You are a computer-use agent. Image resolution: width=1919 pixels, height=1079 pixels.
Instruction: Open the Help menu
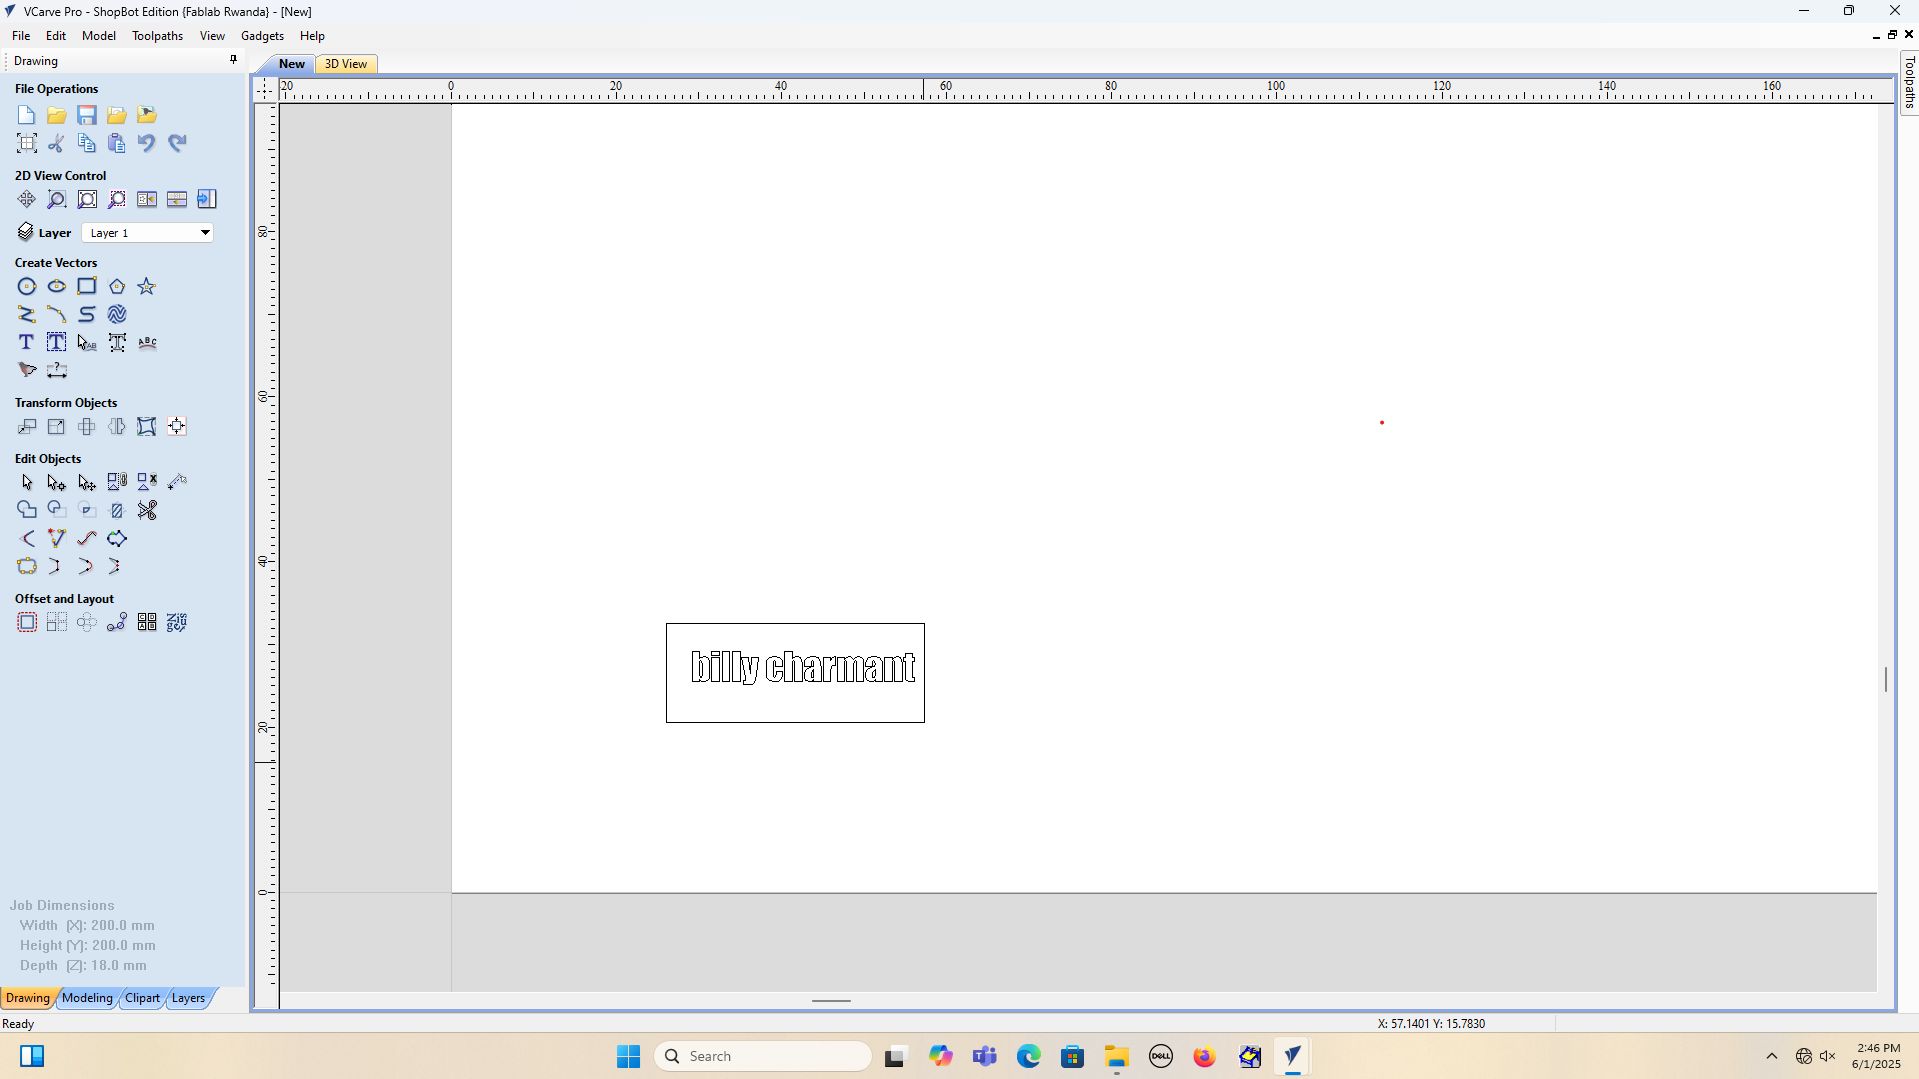coord(312,36)
